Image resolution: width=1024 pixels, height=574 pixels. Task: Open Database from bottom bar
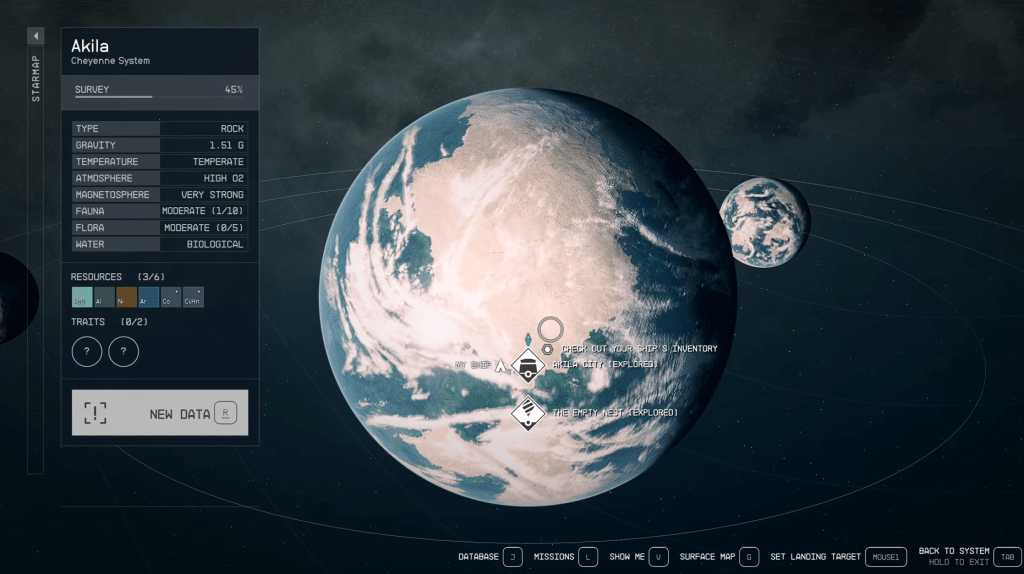(x=478, y=557)
